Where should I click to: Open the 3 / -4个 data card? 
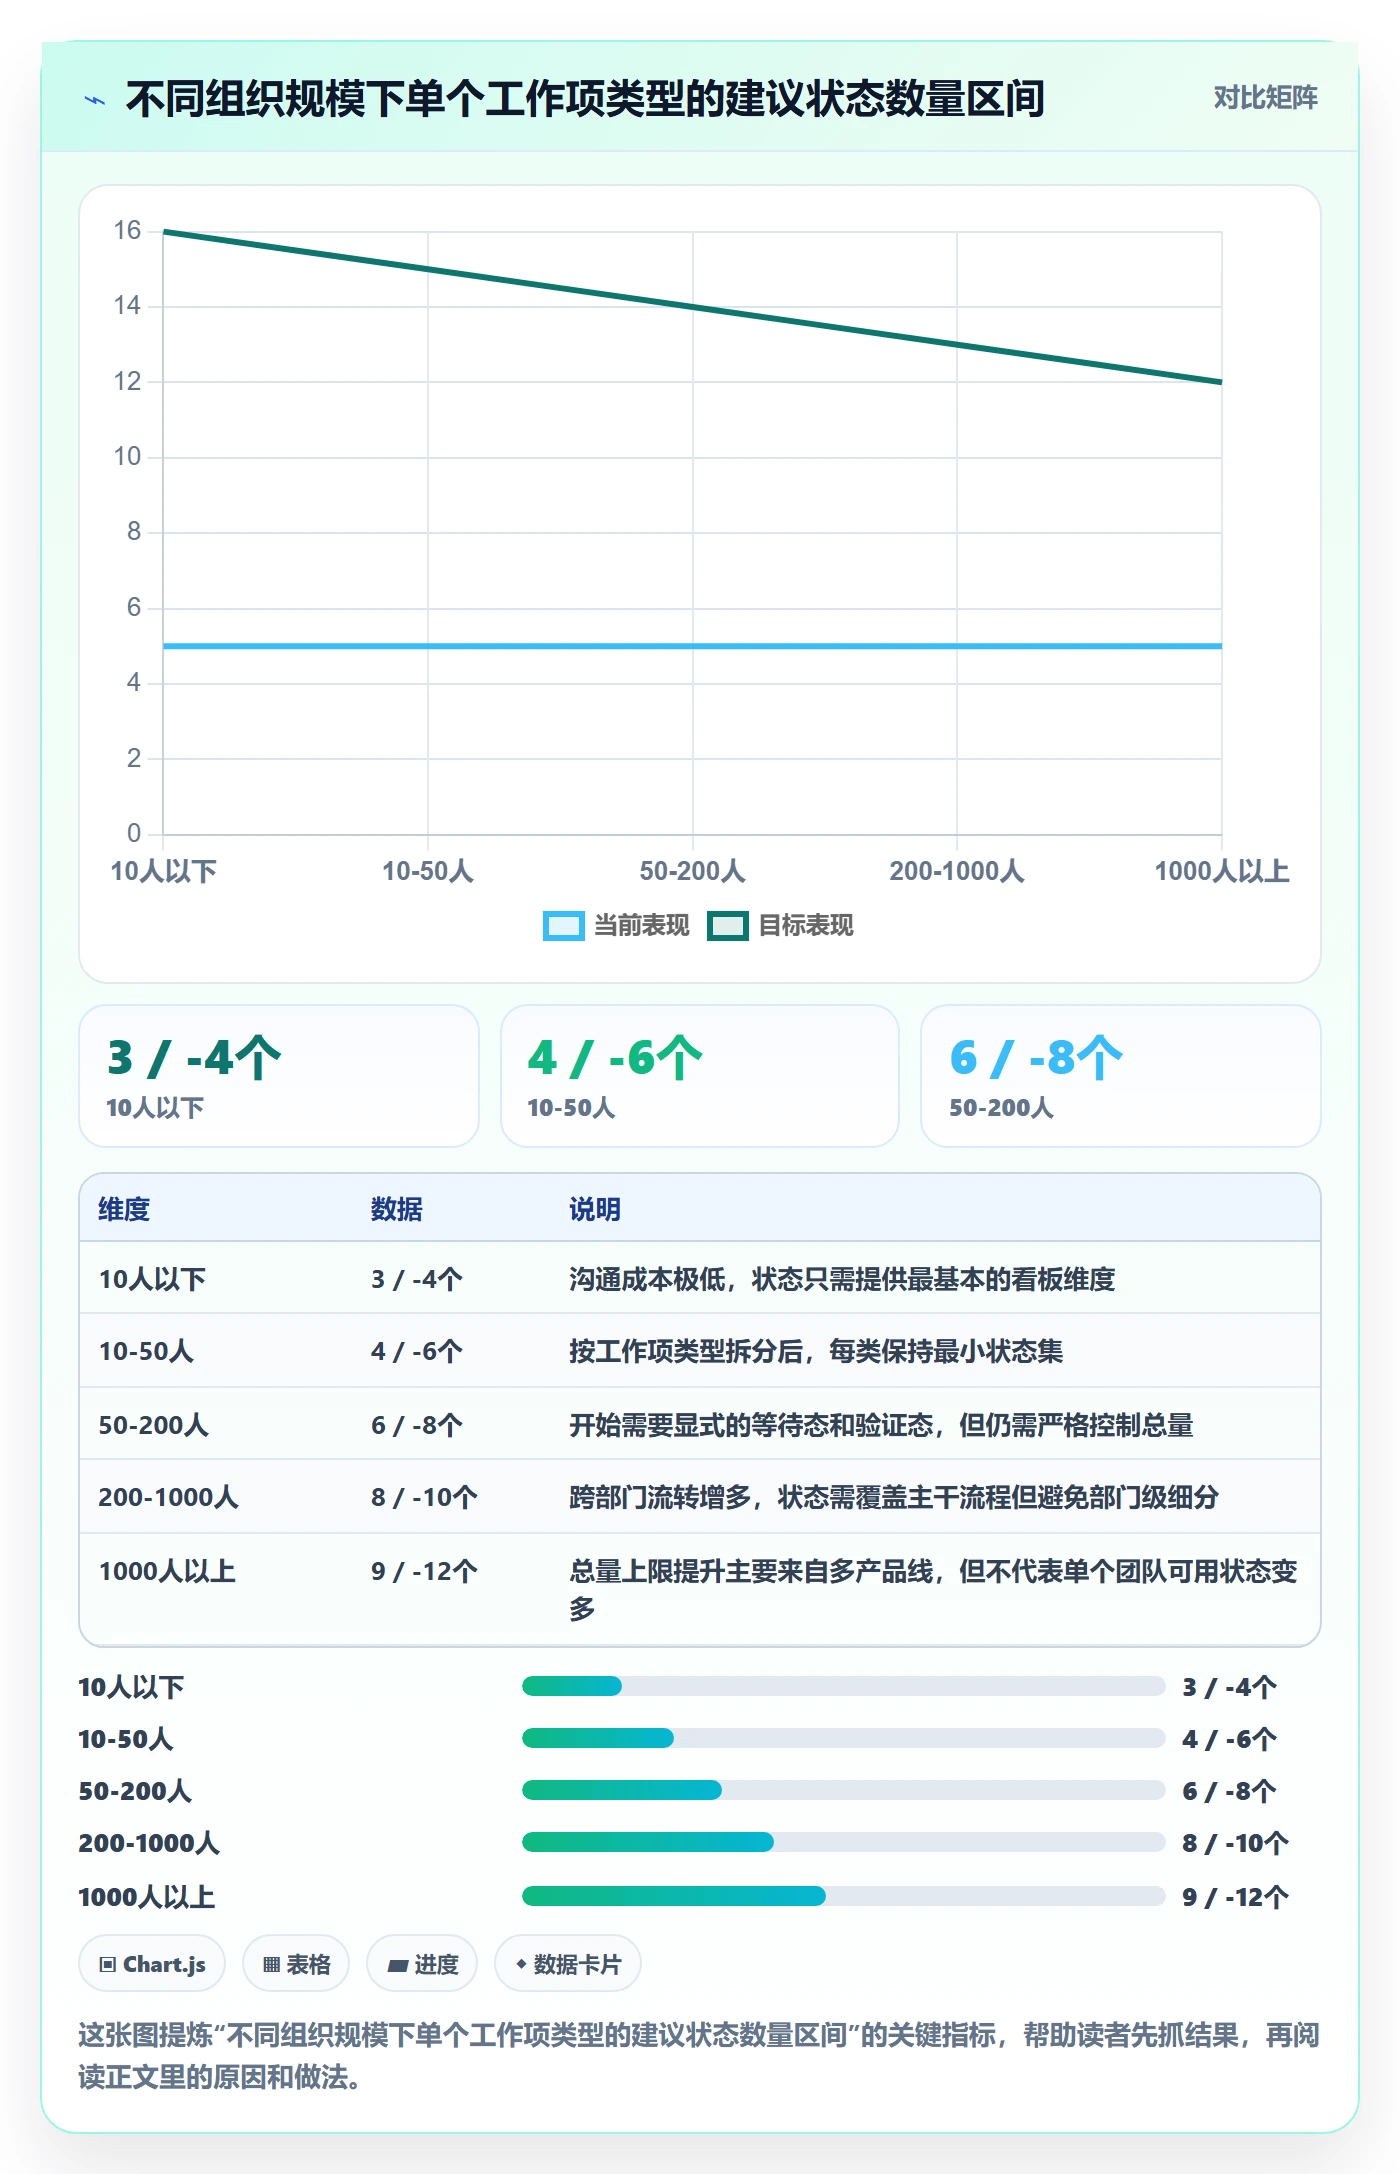279,1076
